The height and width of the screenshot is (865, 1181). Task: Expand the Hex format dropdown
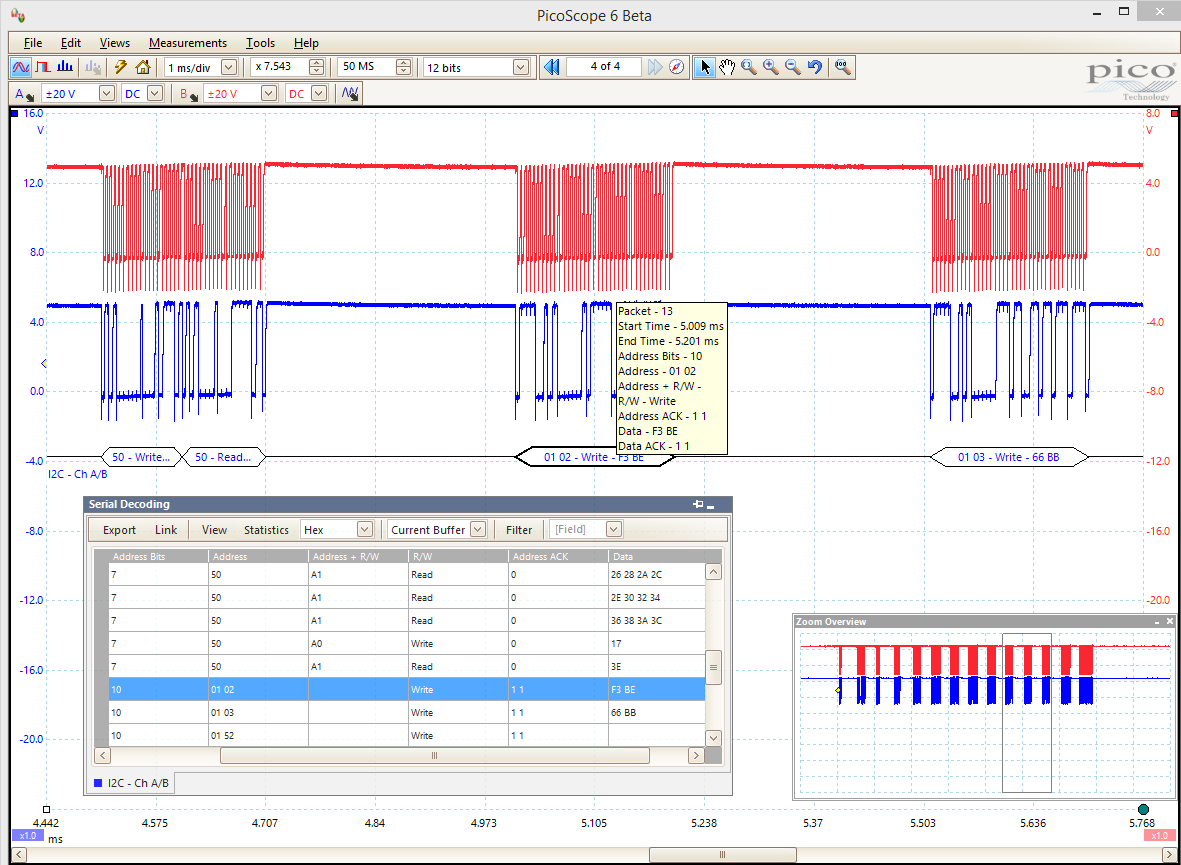pyautogui.click(x=364, y=530)
